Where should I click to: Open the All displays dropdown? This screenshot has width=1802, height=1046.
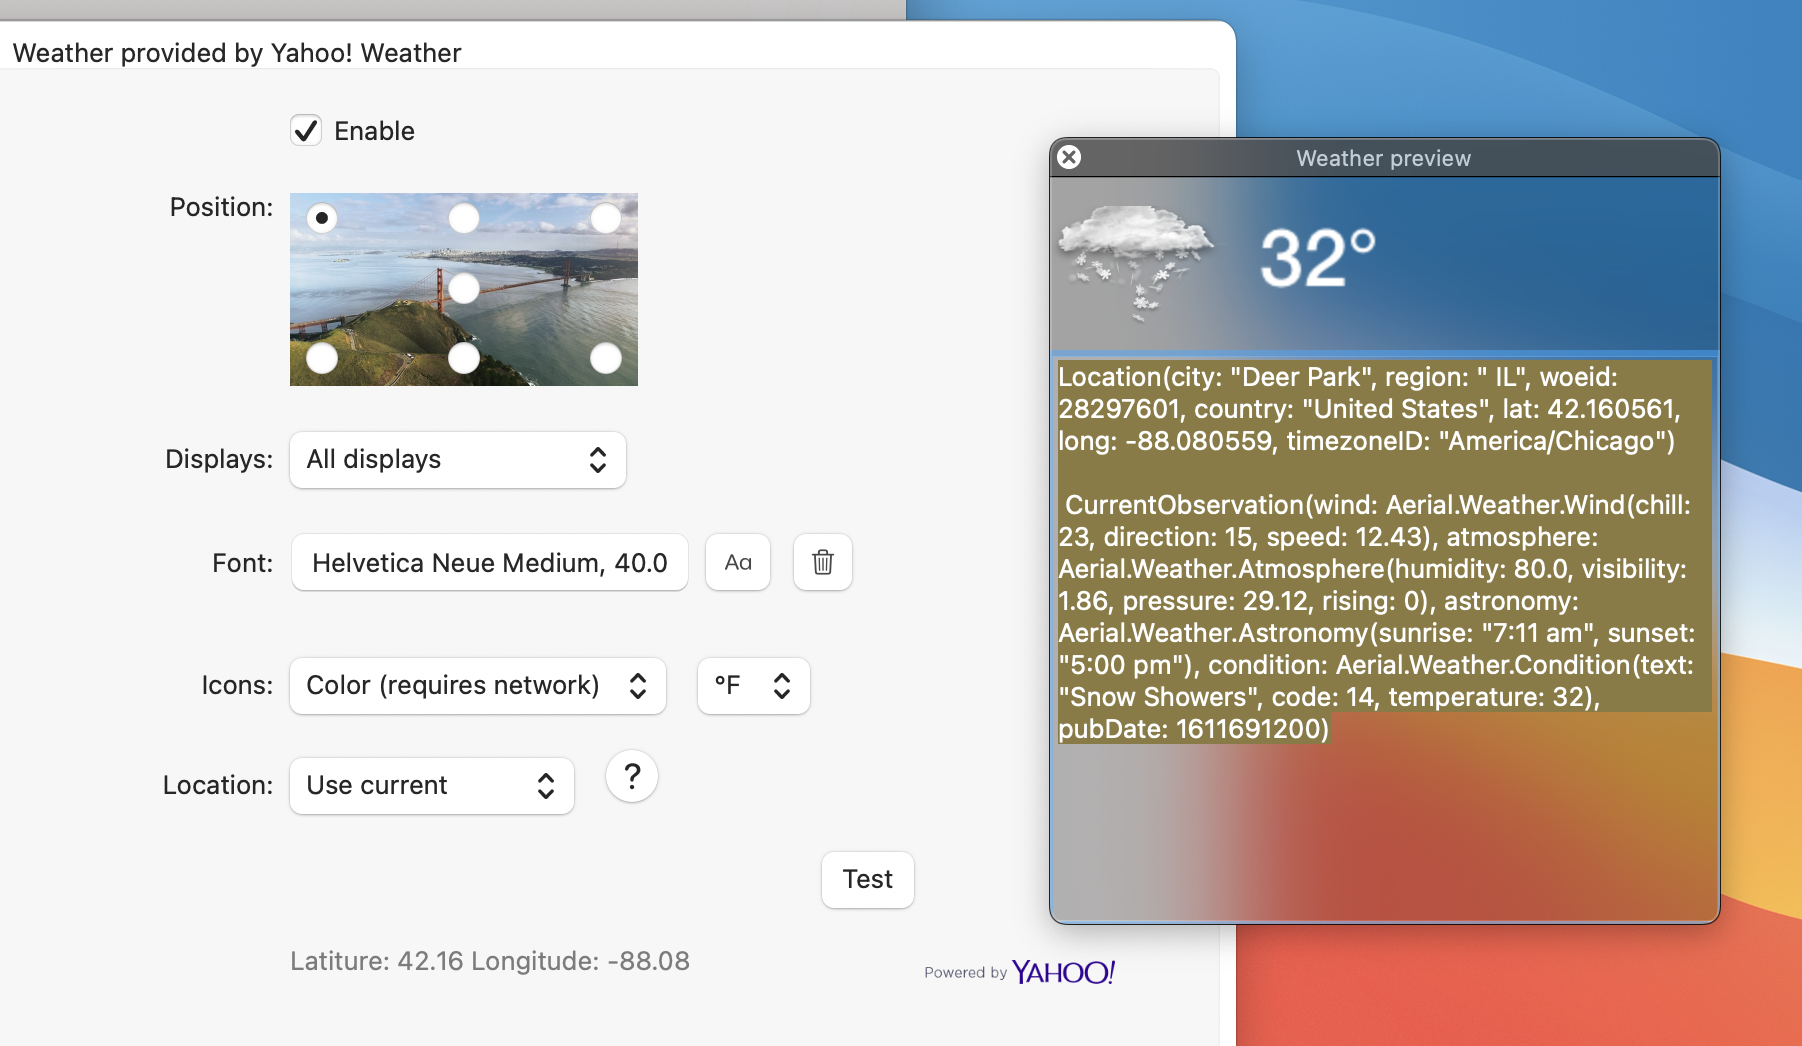[x=458, y=460]
